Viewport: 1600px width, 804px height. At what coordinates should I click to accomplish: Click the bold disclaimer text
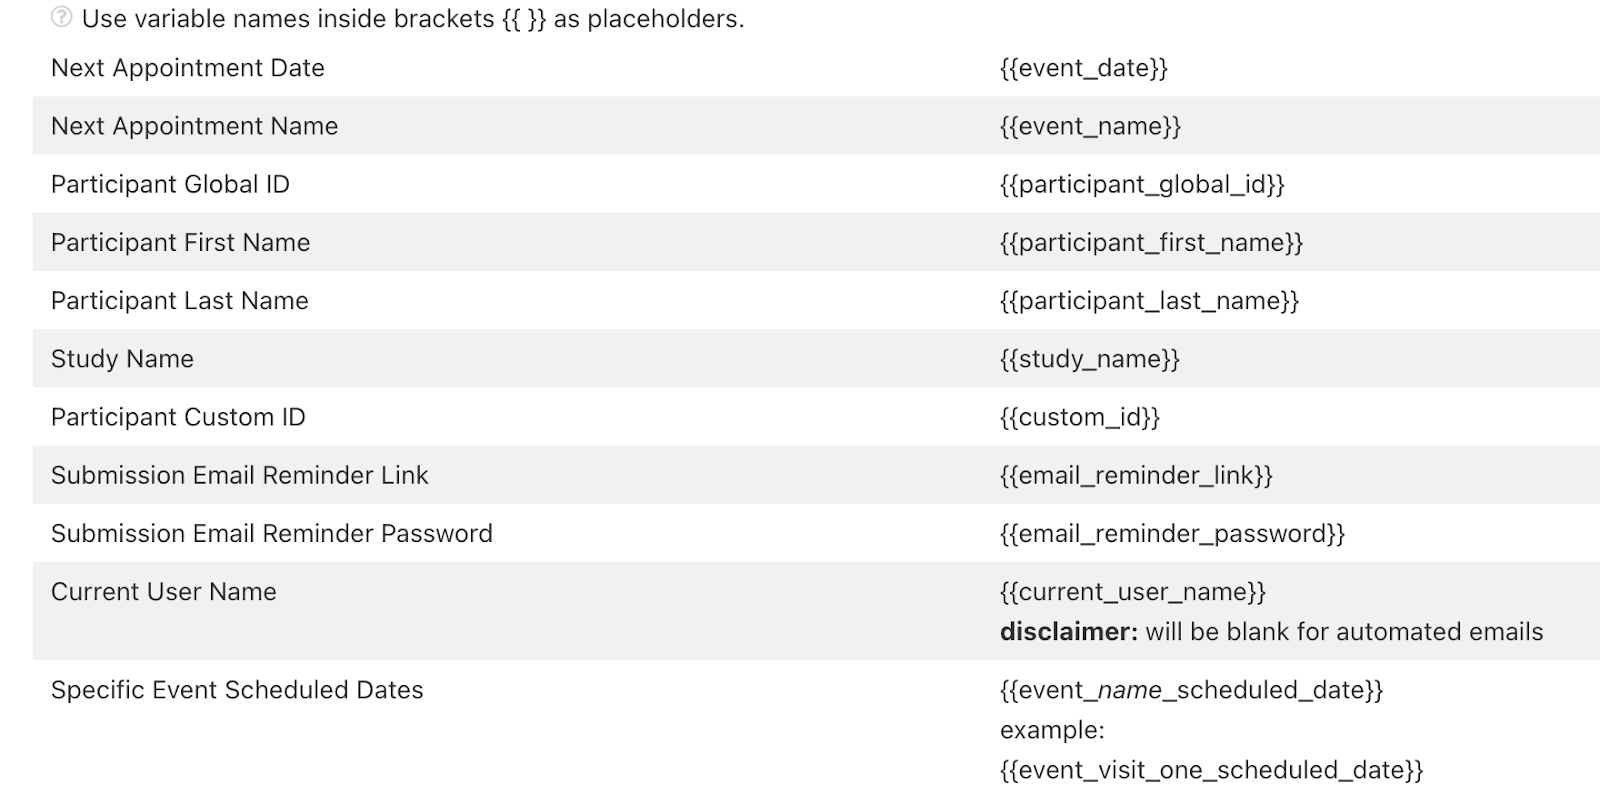1068,632
